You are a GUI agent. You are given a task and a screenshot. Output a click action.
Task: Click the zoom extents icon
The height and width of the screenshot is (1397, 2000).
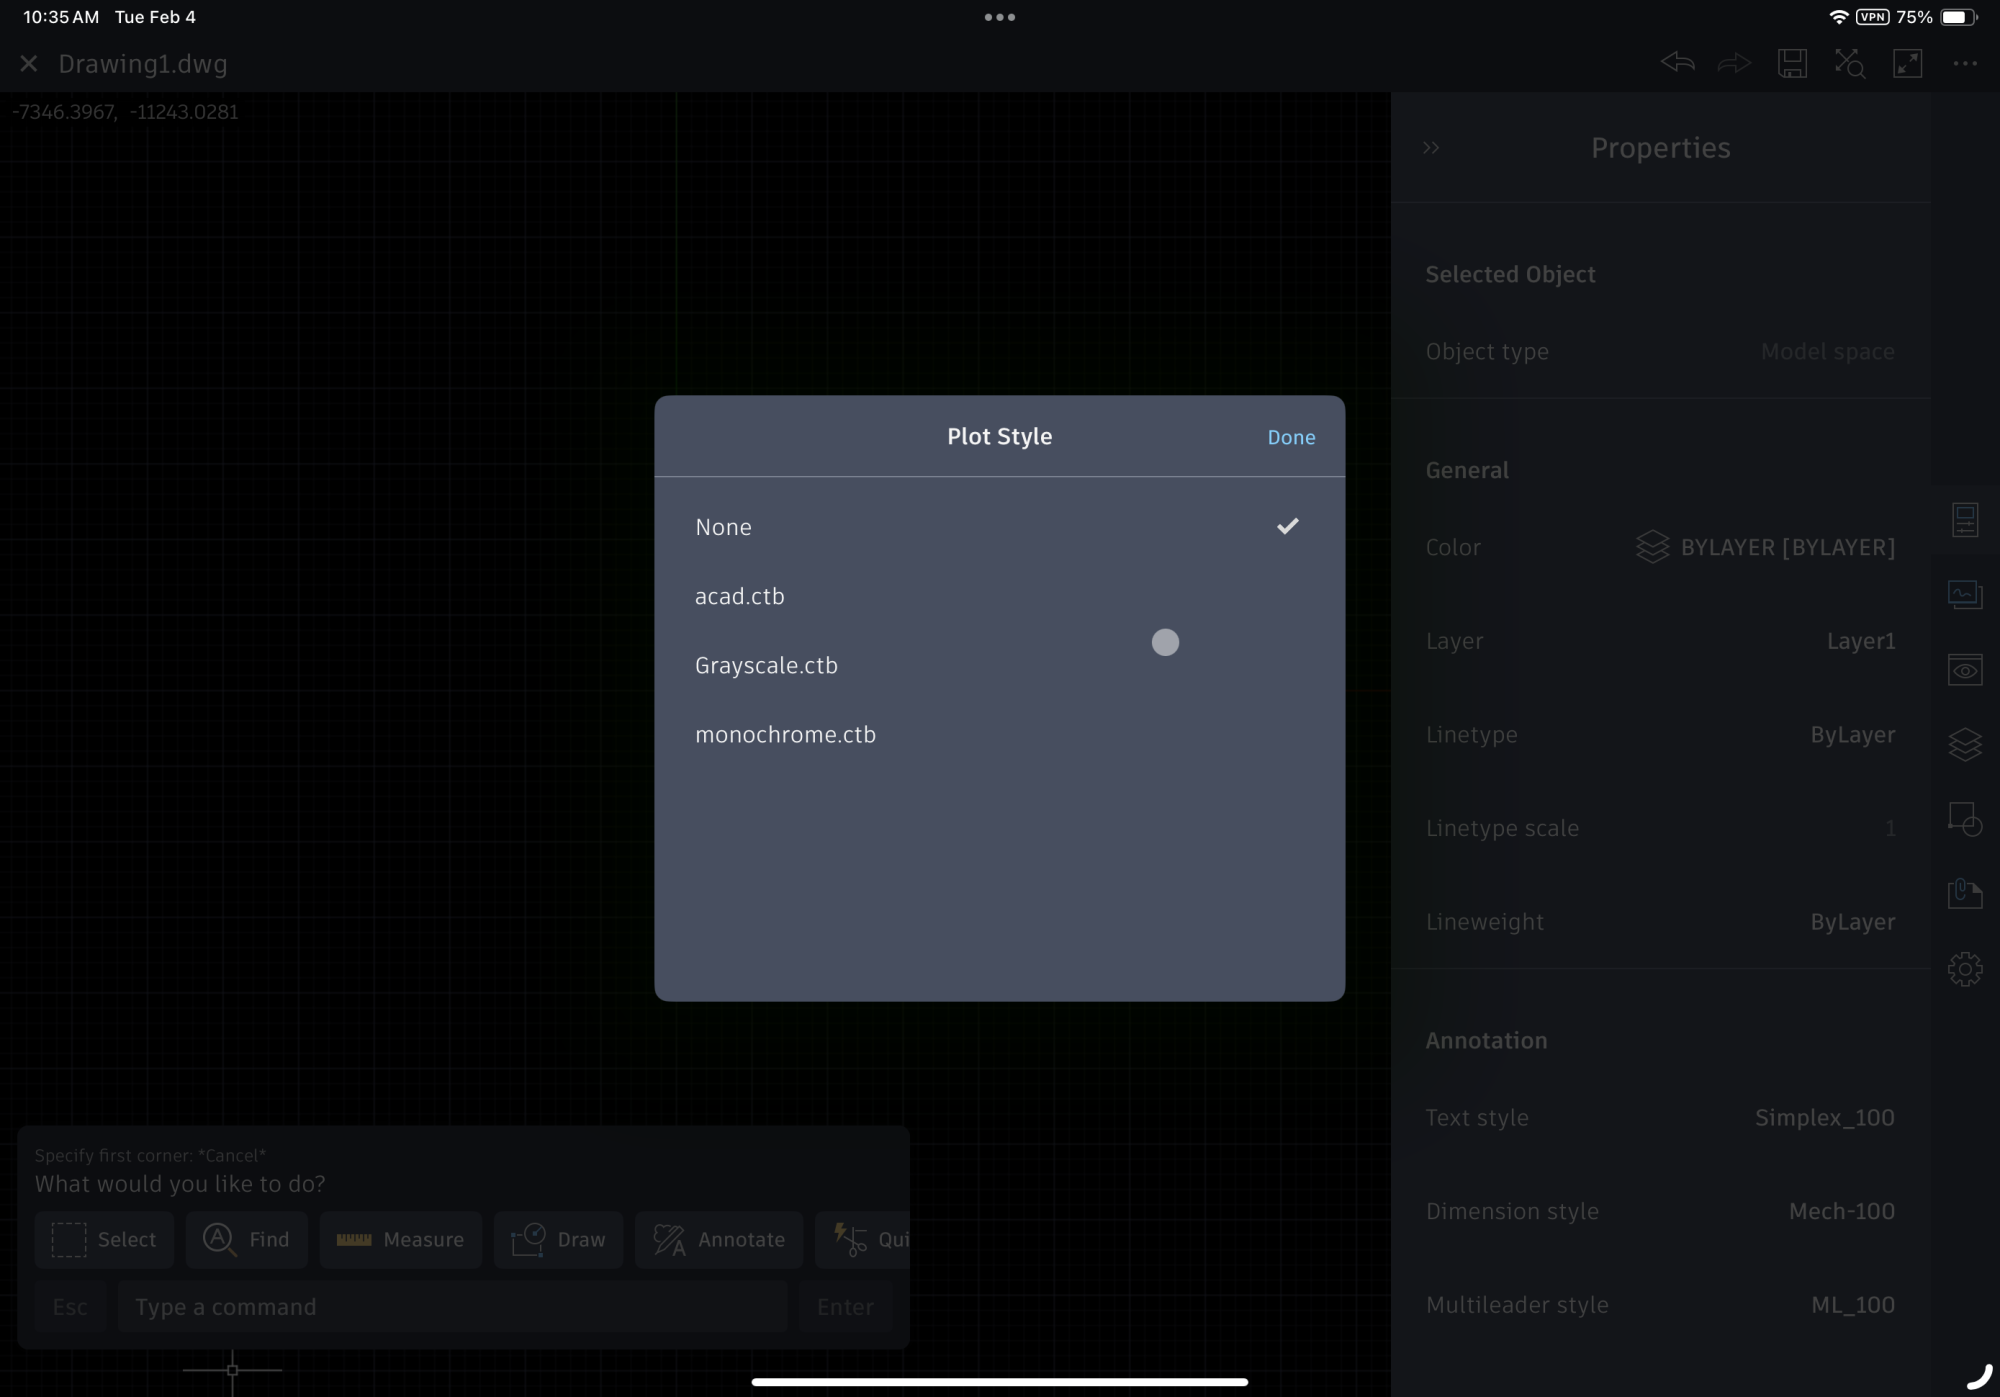[1849, 63]
